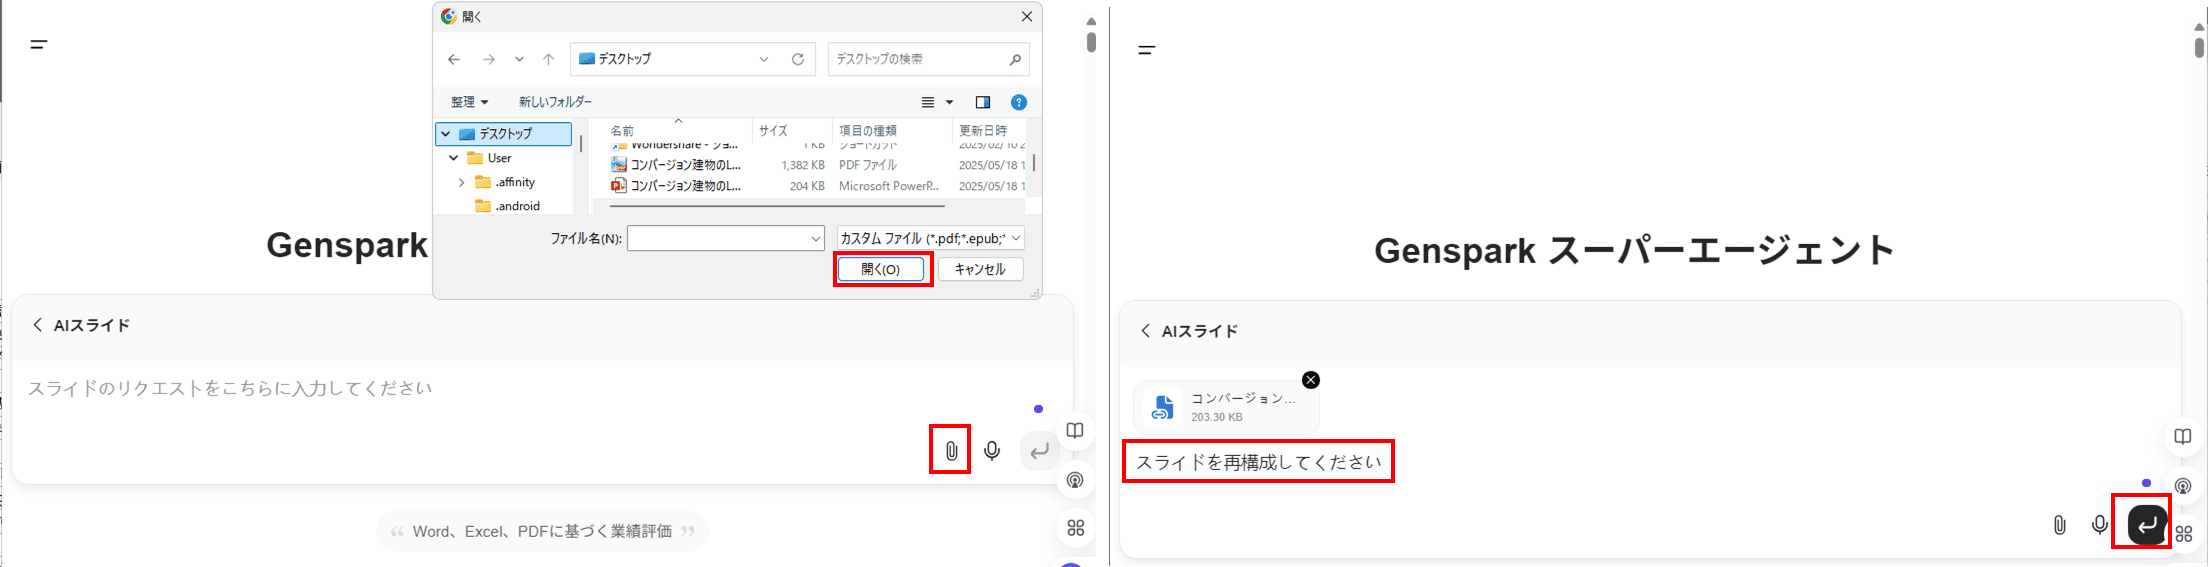Select the 1,382 KB PDF file row
Image resolution: width=2208 pixels, height=567 pixels.
pyautogui.click(x=817, y=165)
